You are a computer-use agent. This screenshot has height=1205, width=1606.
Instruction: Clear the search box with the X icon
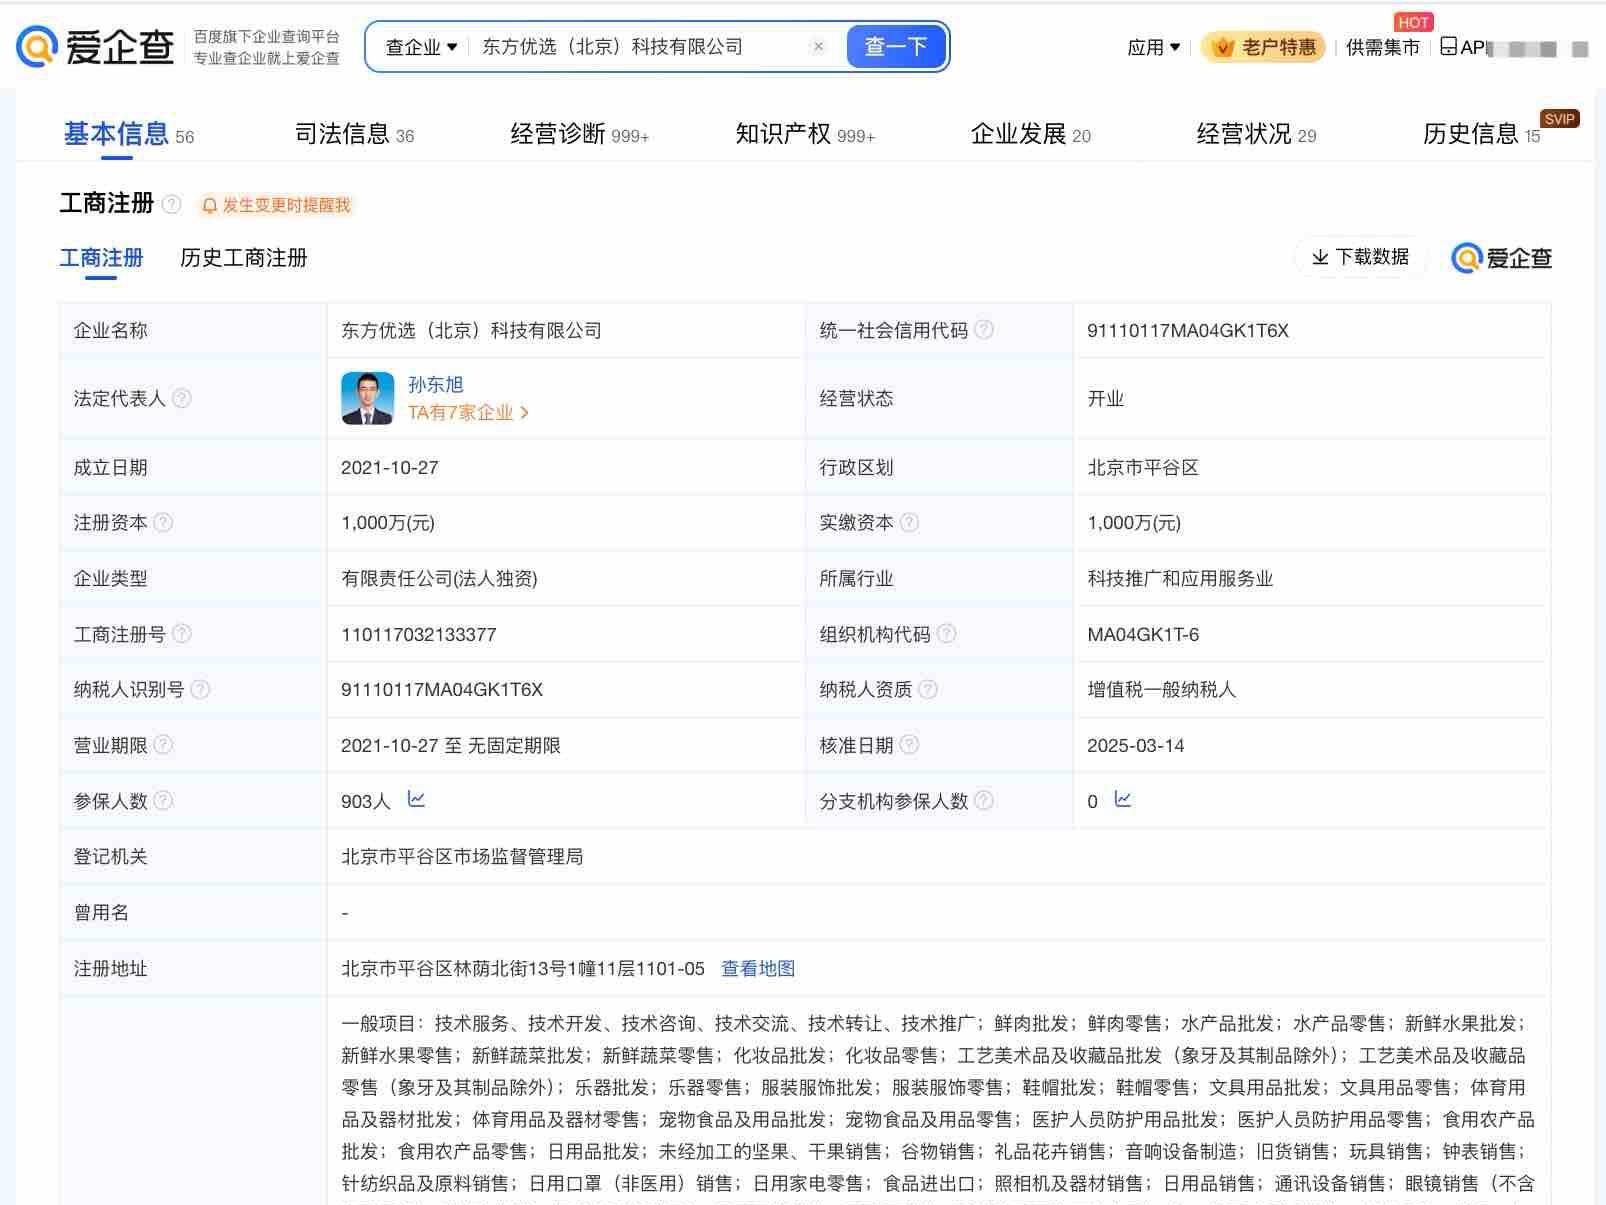click(818, 47)
